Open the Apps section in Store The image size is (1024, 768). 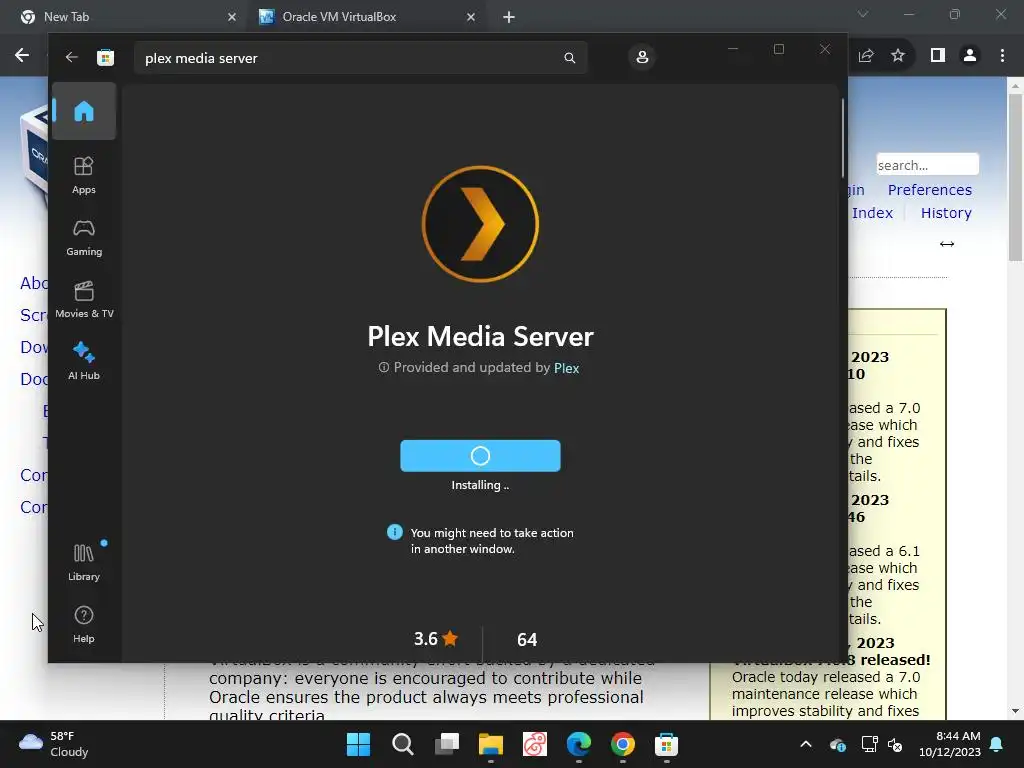[x=84, y=176]
